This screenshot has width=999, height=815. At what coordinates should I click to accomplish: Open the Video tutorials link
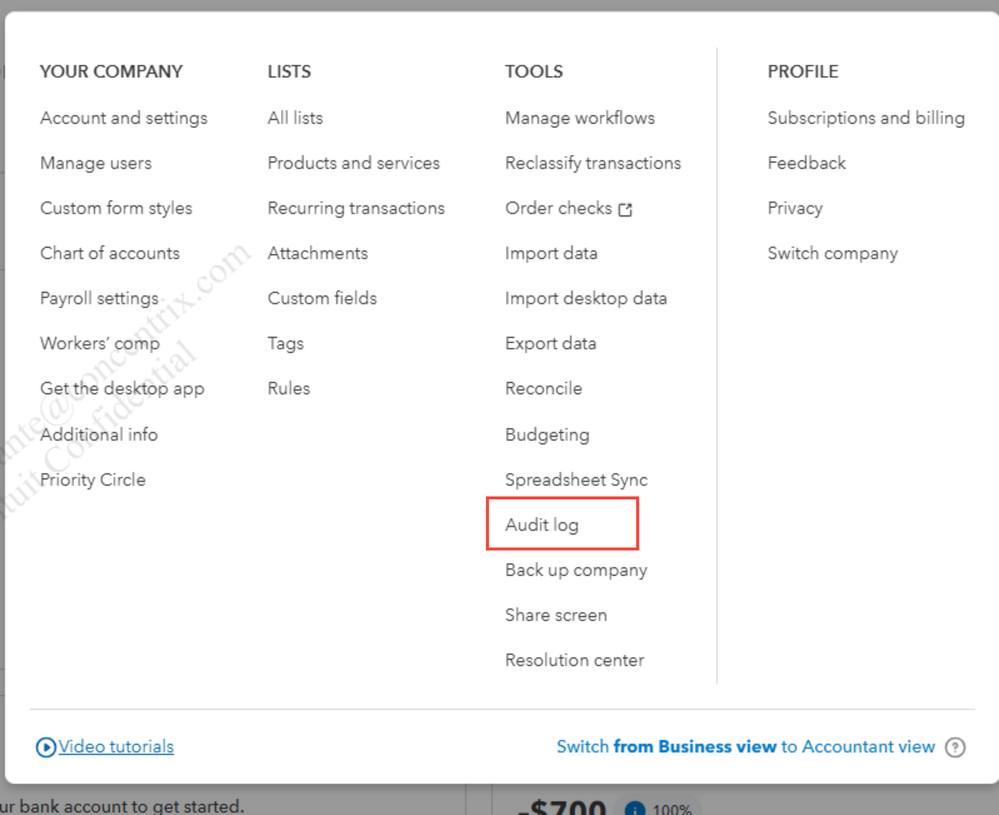[112, 746]
